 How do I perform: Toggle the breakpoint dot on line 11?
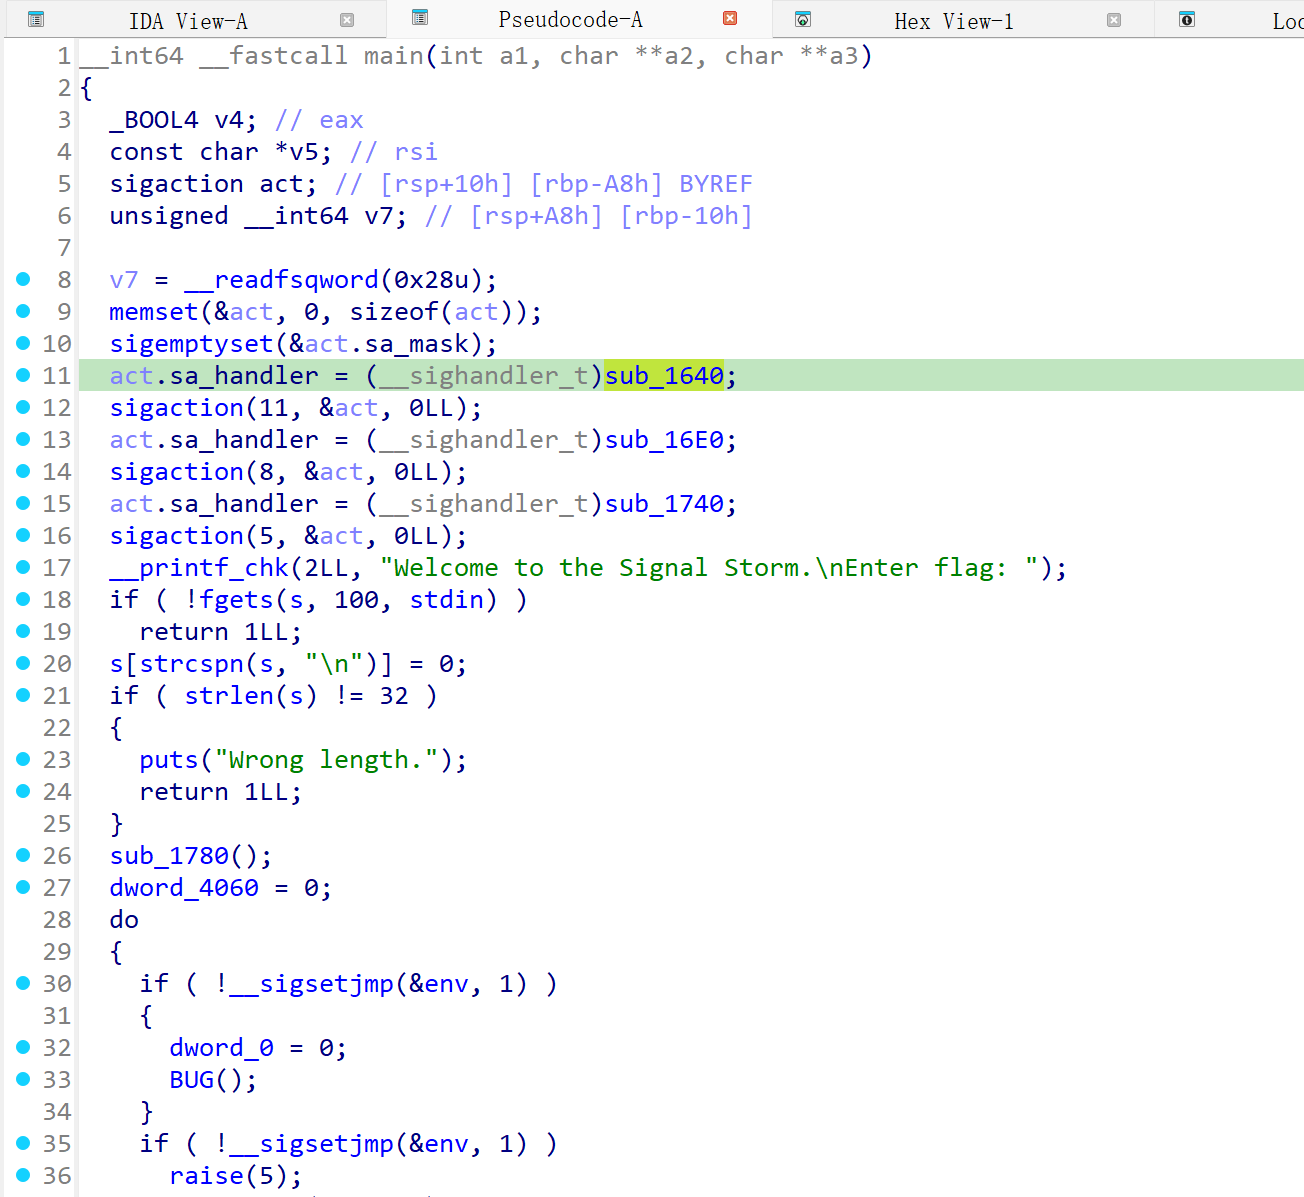pyautogui.click(x=23, y=375)
